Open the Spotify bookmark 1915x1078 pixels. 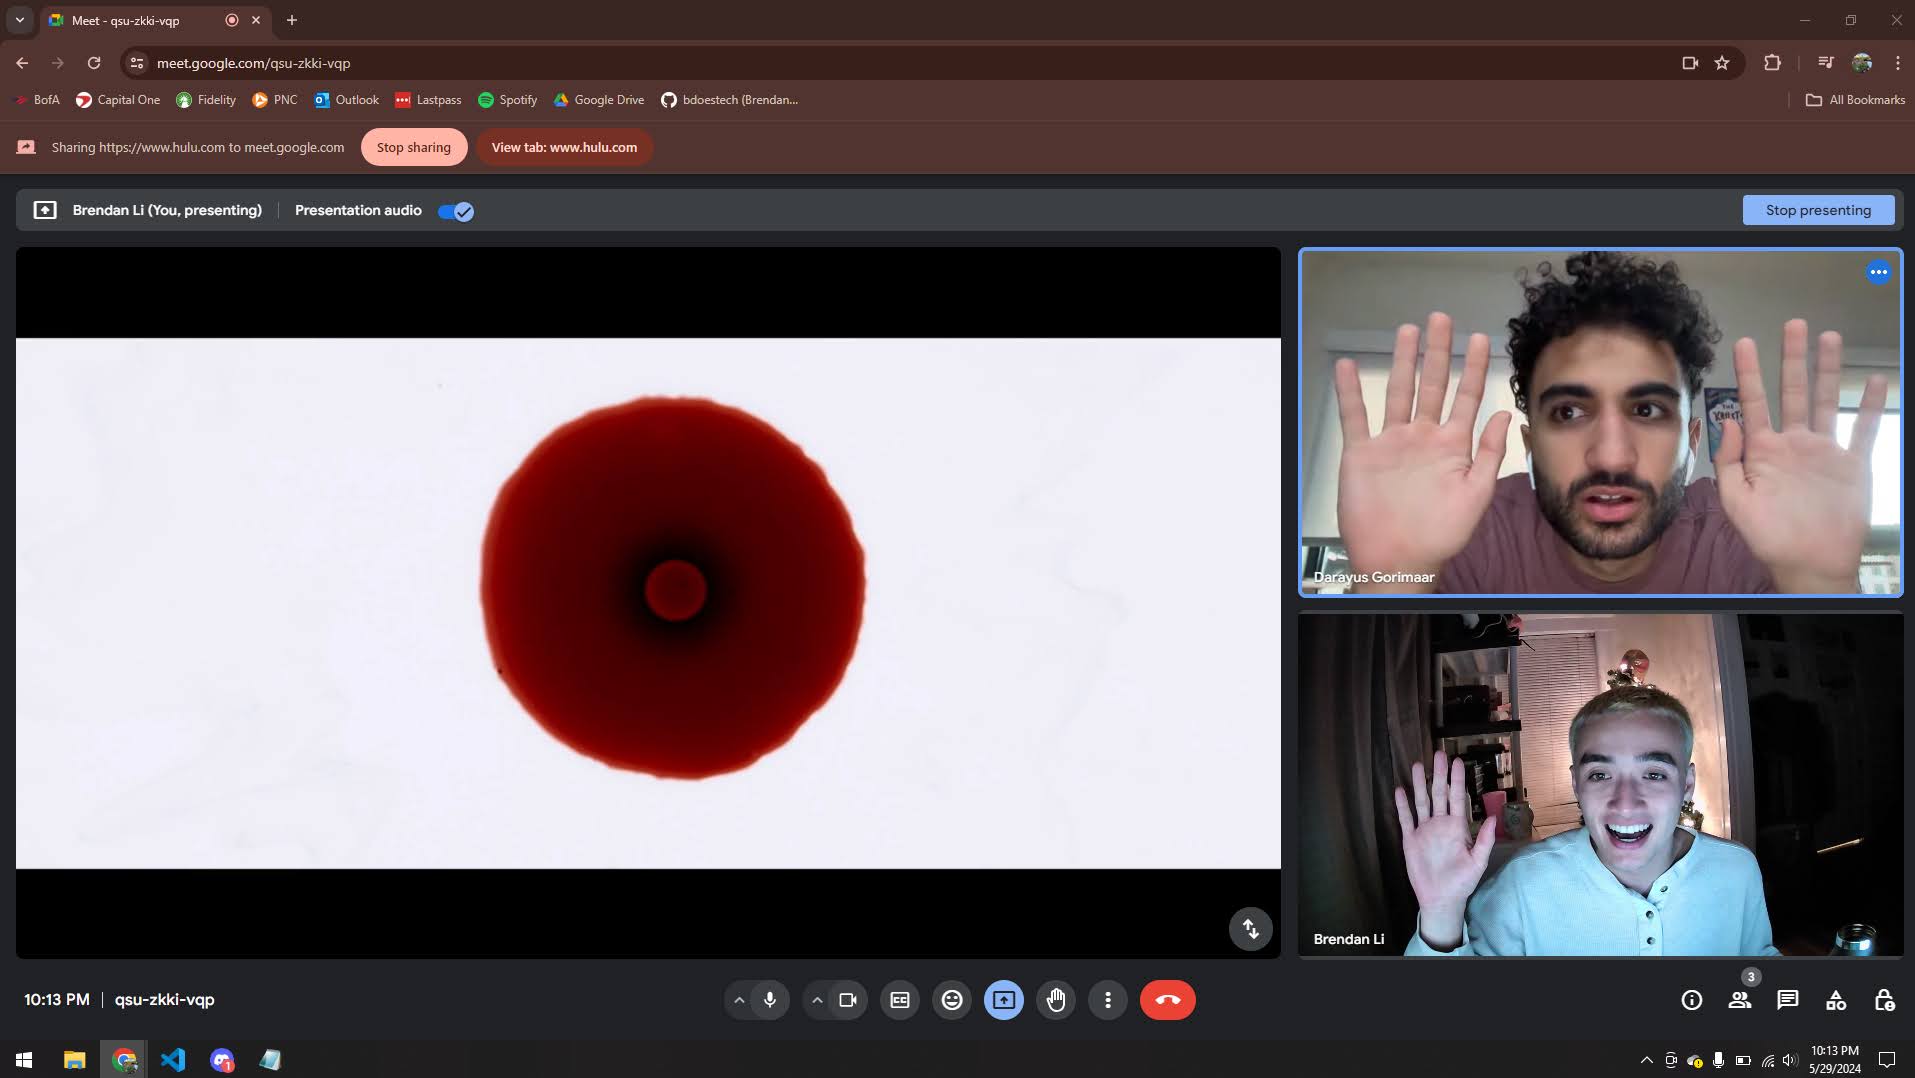(508, 100)
